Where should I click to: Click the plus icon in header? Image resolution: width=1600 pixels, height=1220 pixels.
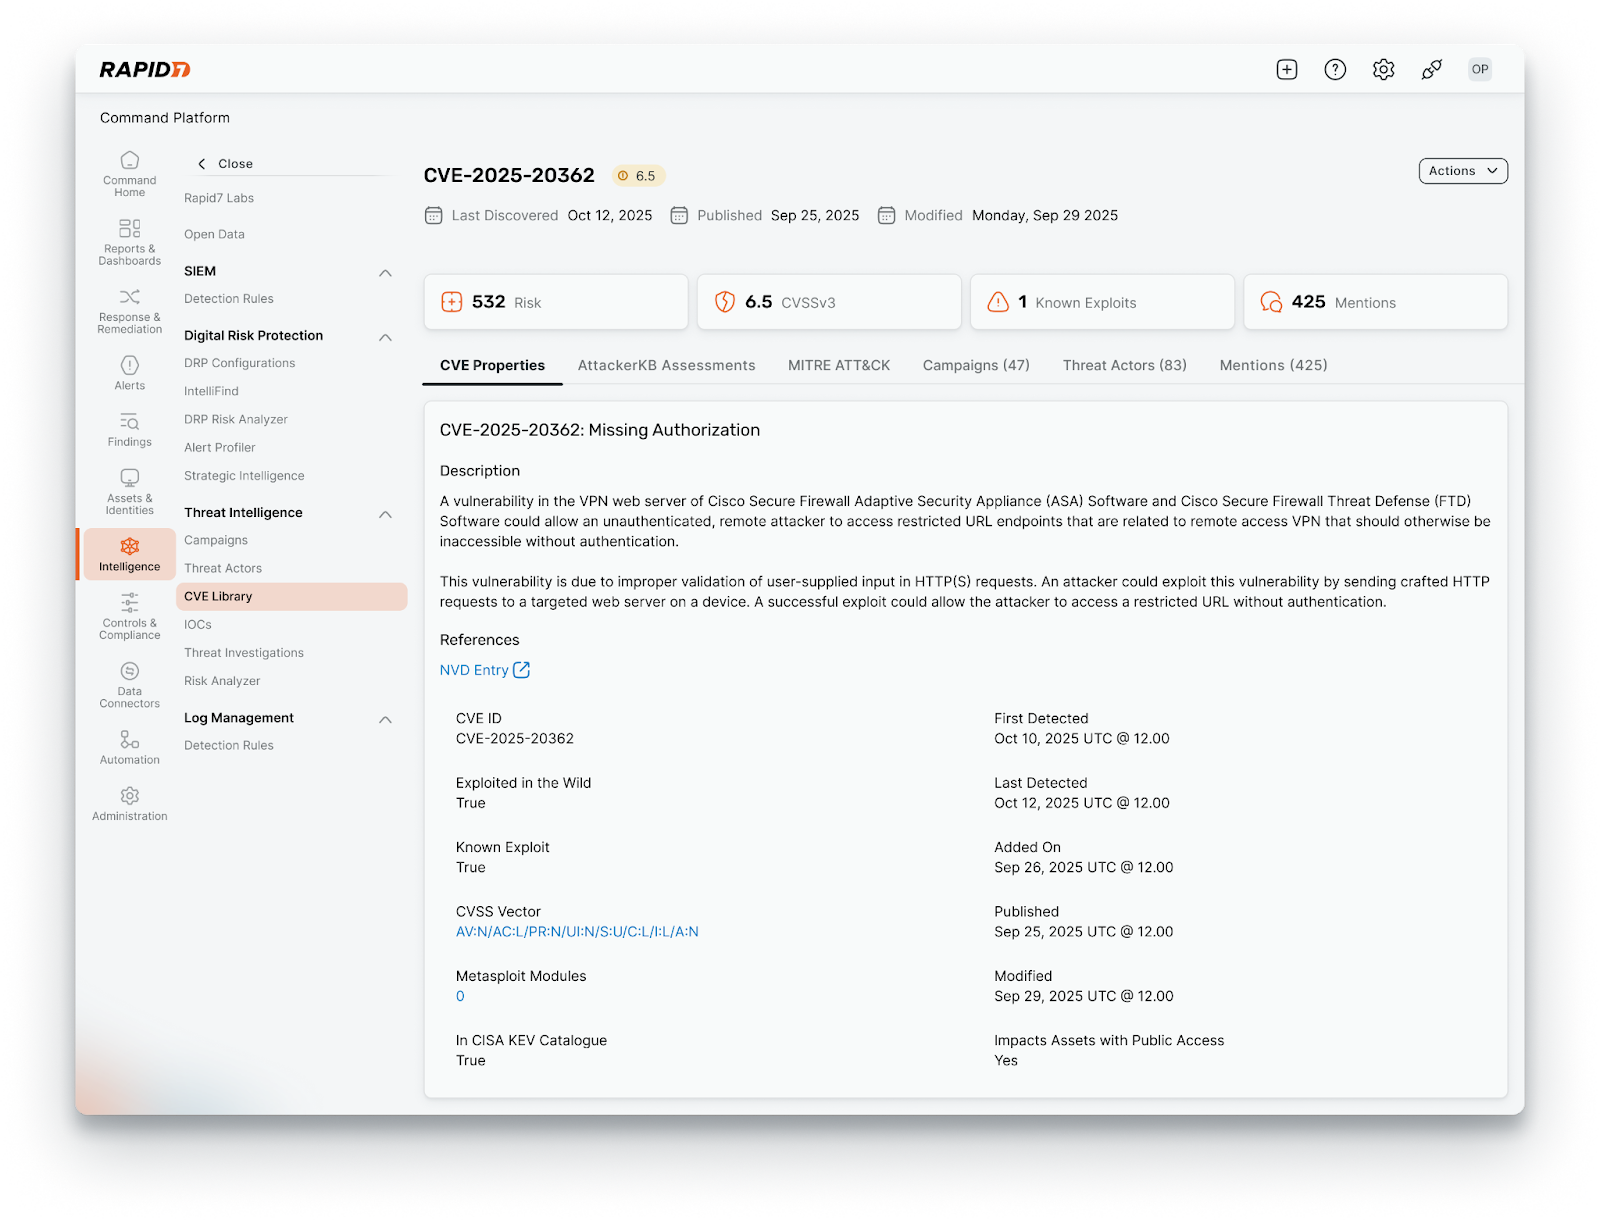[x=1287, y=69]
